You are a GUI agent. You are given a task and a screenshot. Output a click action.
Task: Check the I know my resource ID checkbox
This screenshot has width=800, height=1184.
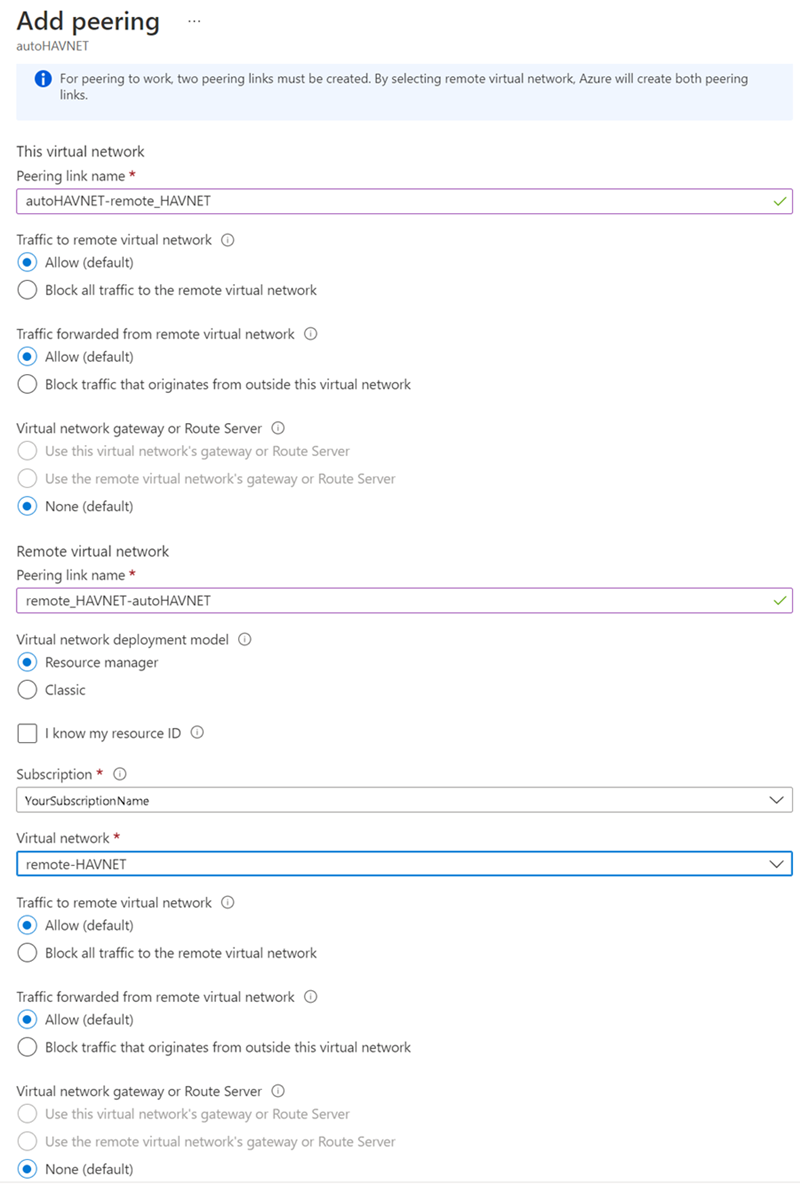(x=27, y=734)
